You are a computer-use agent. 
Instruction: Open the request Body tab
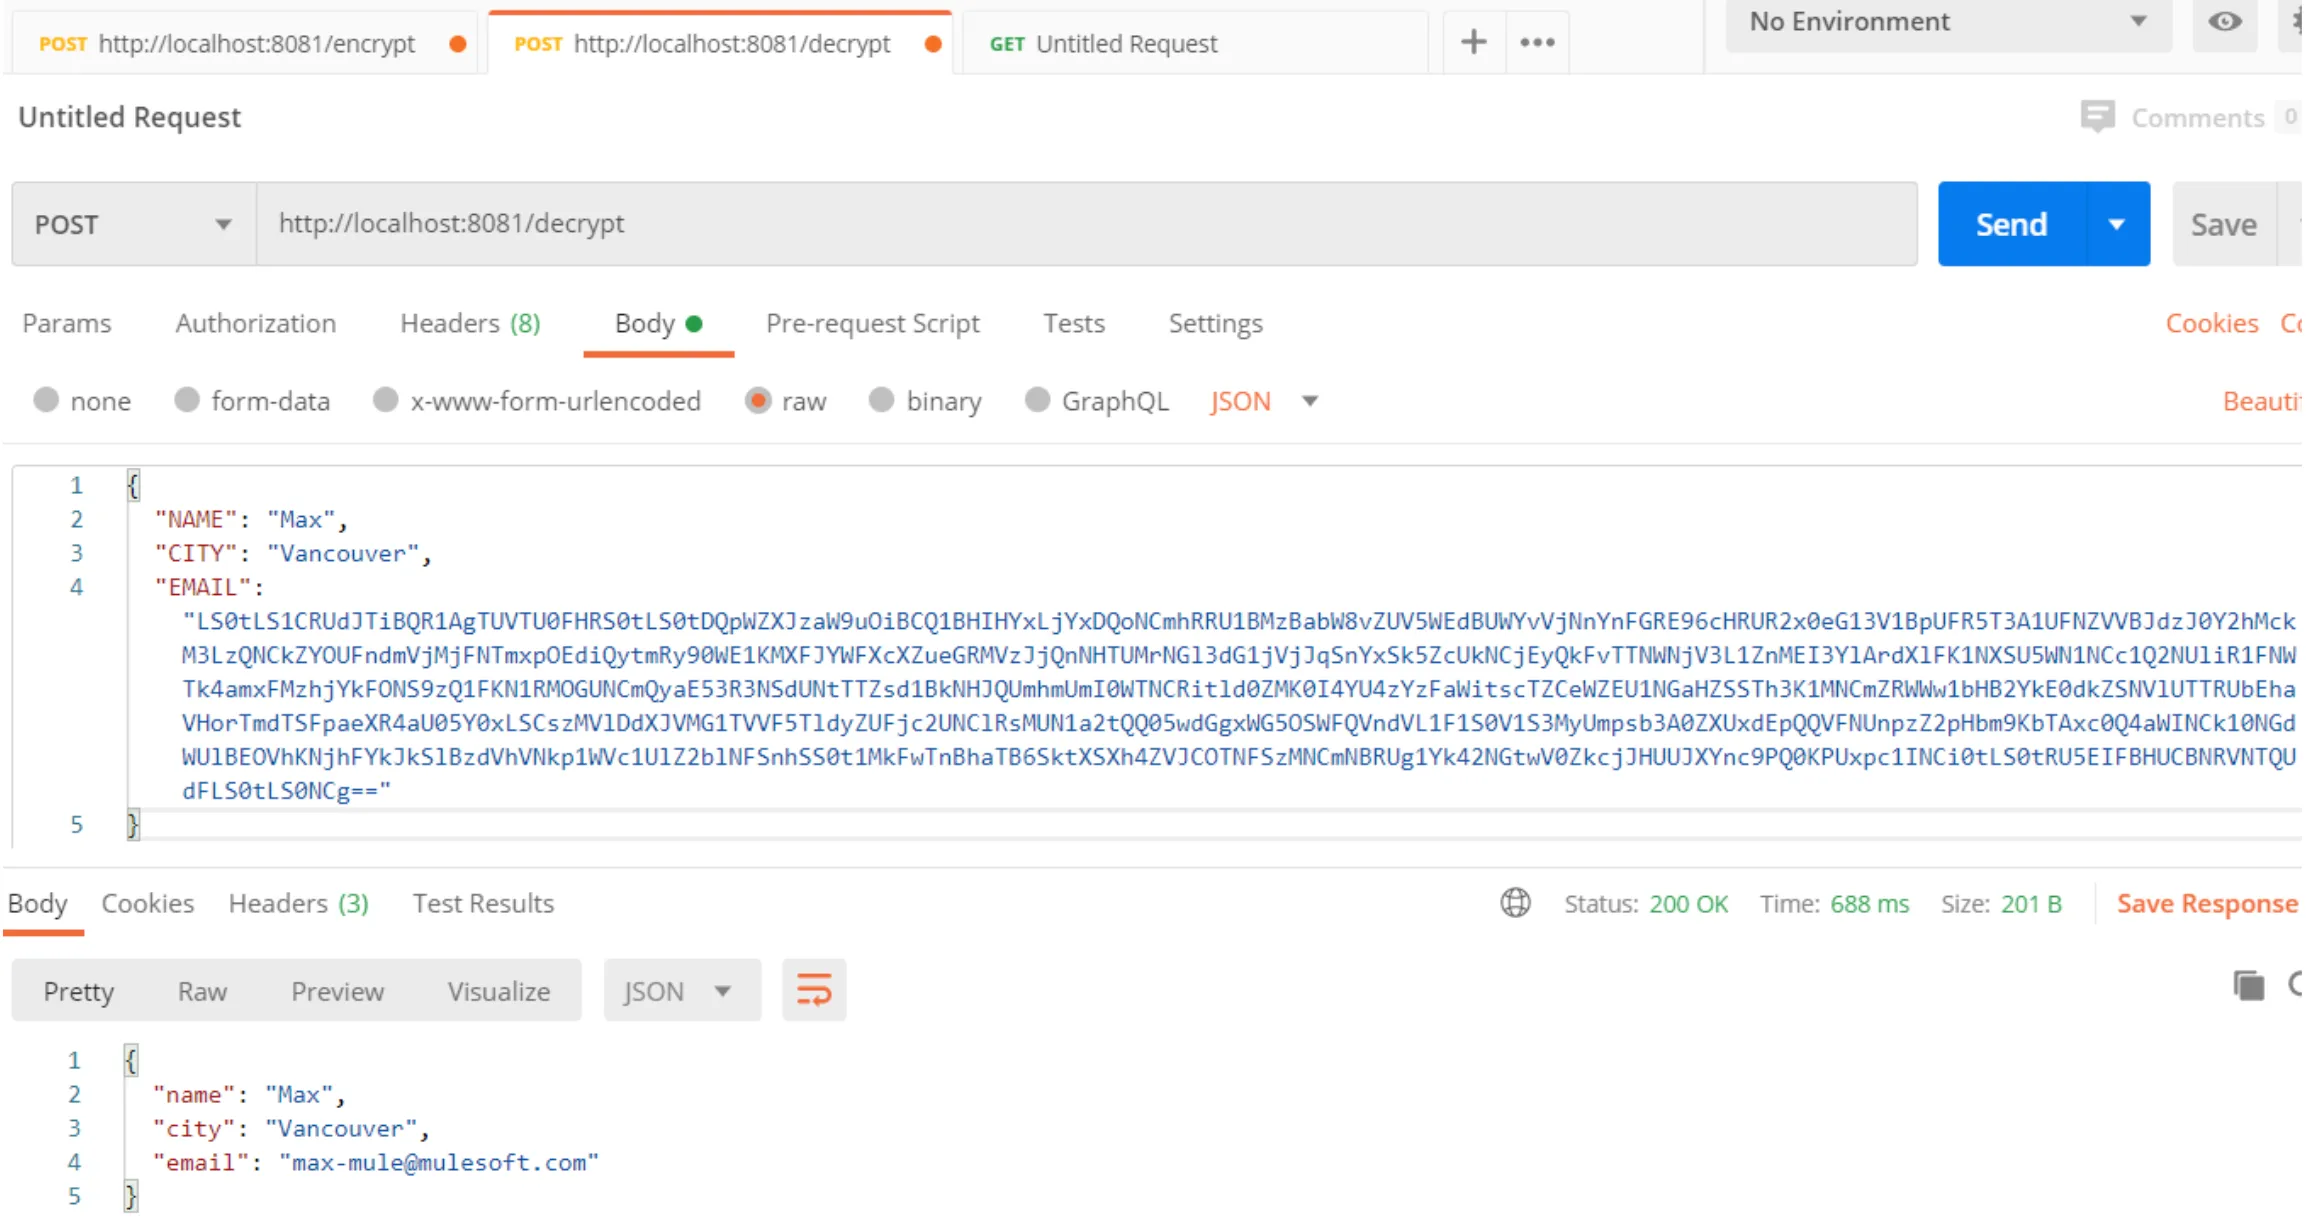658,323
